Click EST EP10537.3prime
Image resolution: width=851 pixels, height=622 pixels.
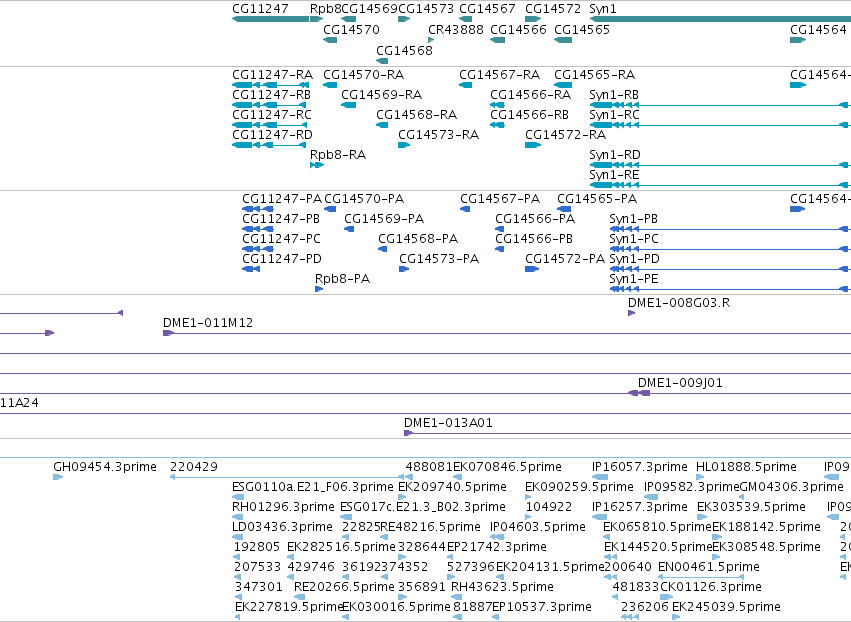point(542,607)
